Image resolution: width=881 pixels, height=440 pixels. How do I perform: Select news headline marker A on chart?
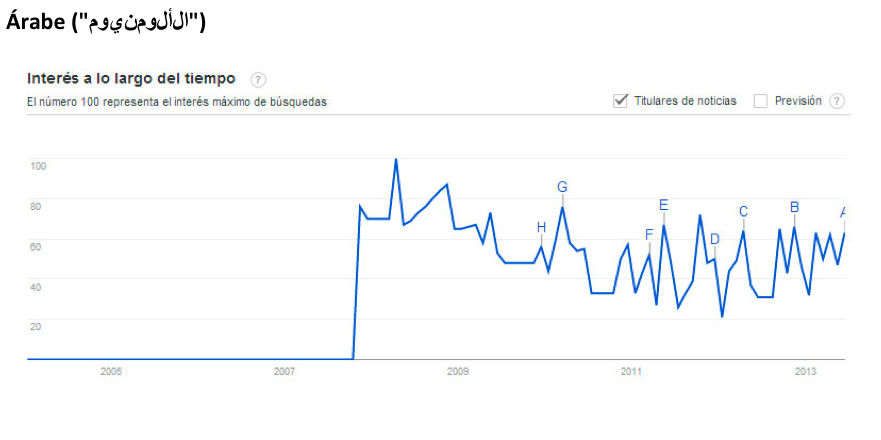click(x=843, y=212)
